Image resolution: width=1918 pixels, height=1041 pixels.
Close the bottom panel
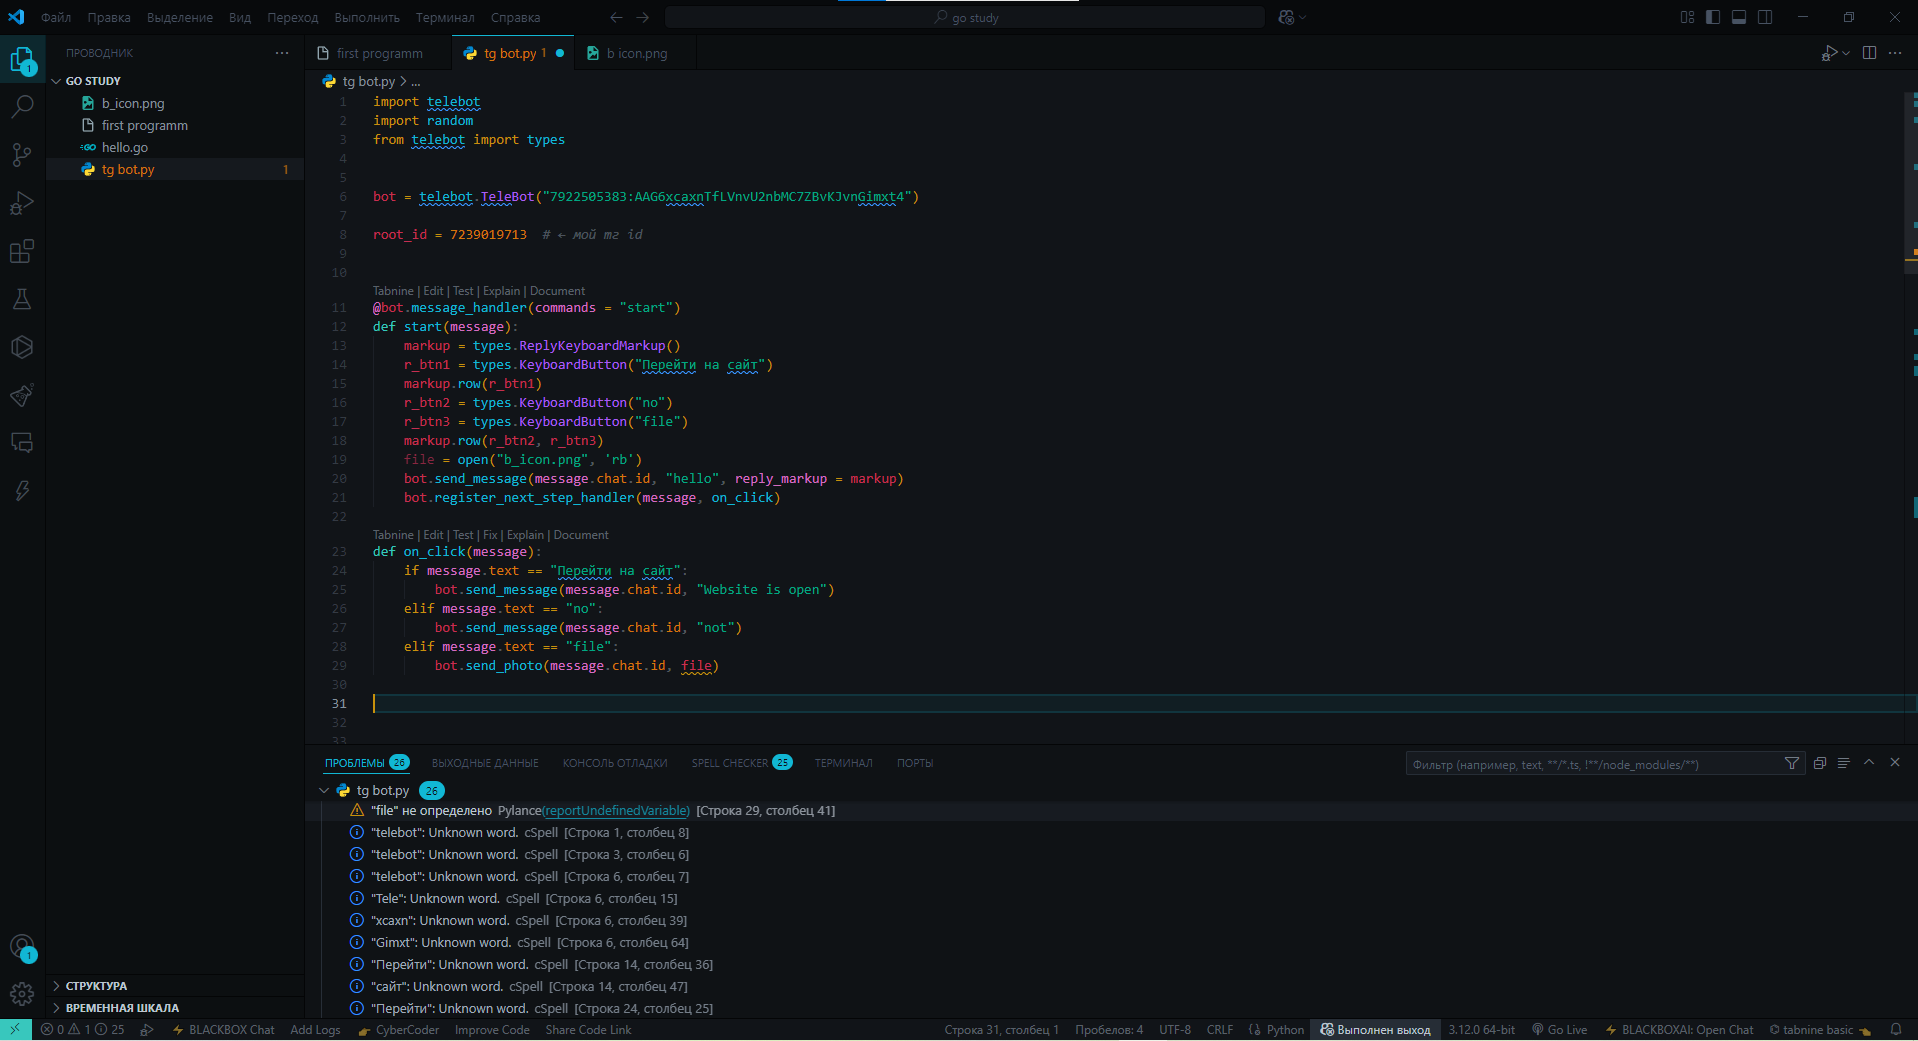(x=1895, y=762)
